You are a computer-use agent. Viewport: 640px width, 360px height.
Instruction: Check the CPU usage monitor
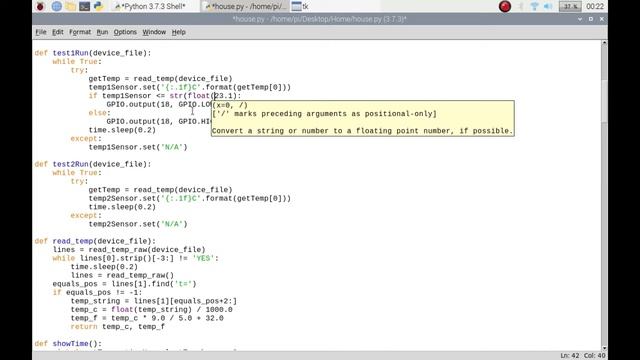(570, 6)
